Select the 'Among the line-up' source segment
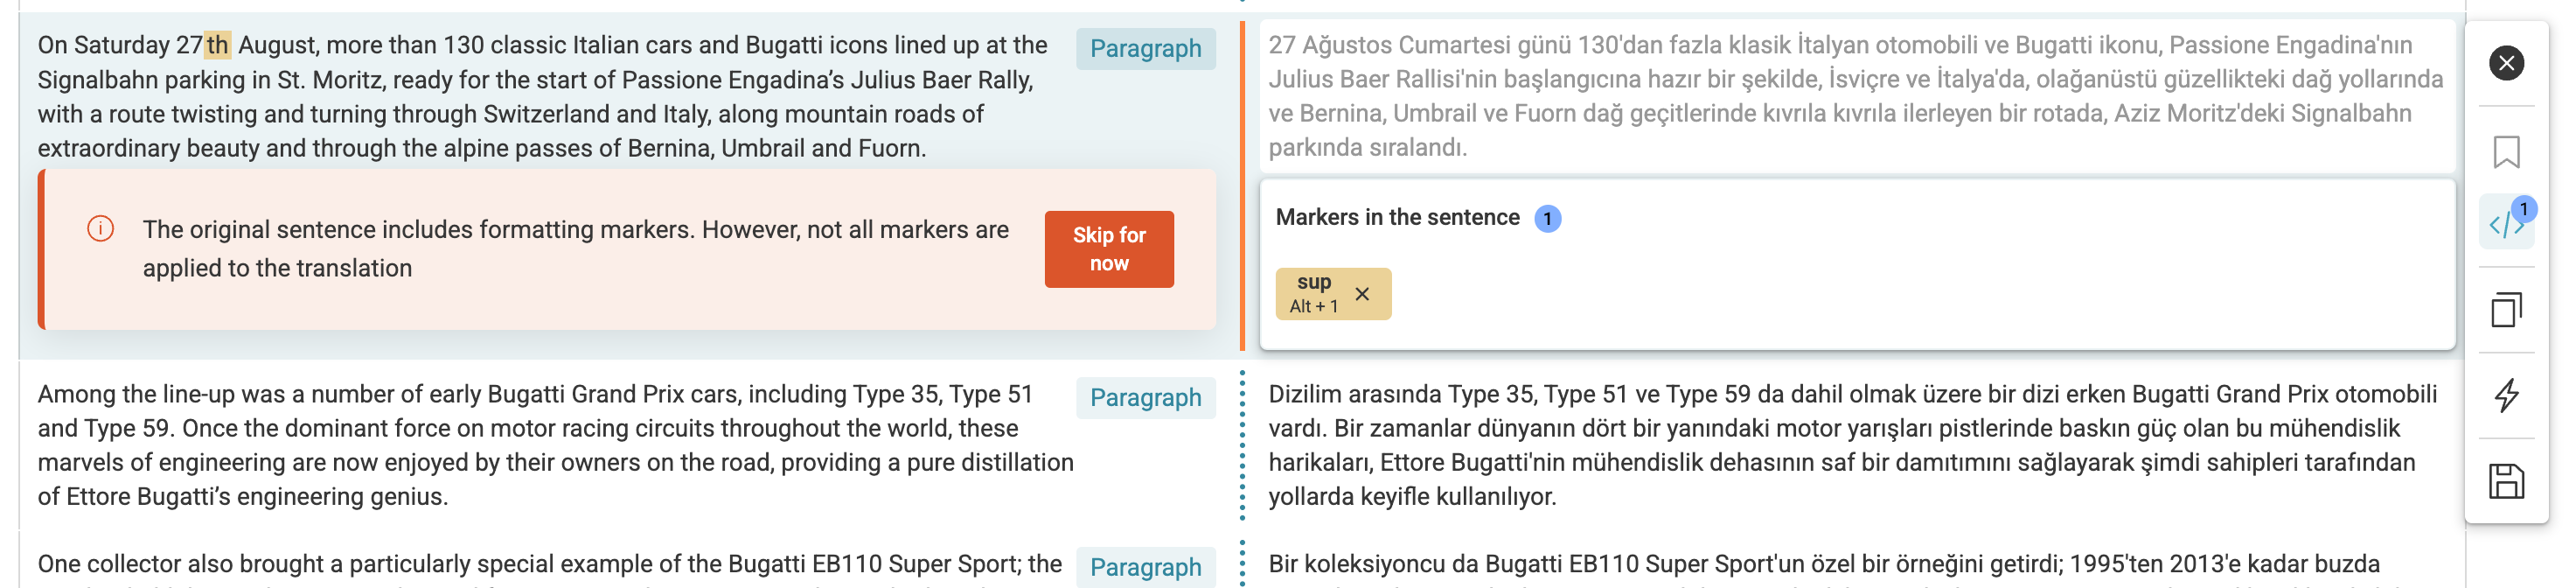The width and height of the screenshot is (2576, 588). coord(556,445)
